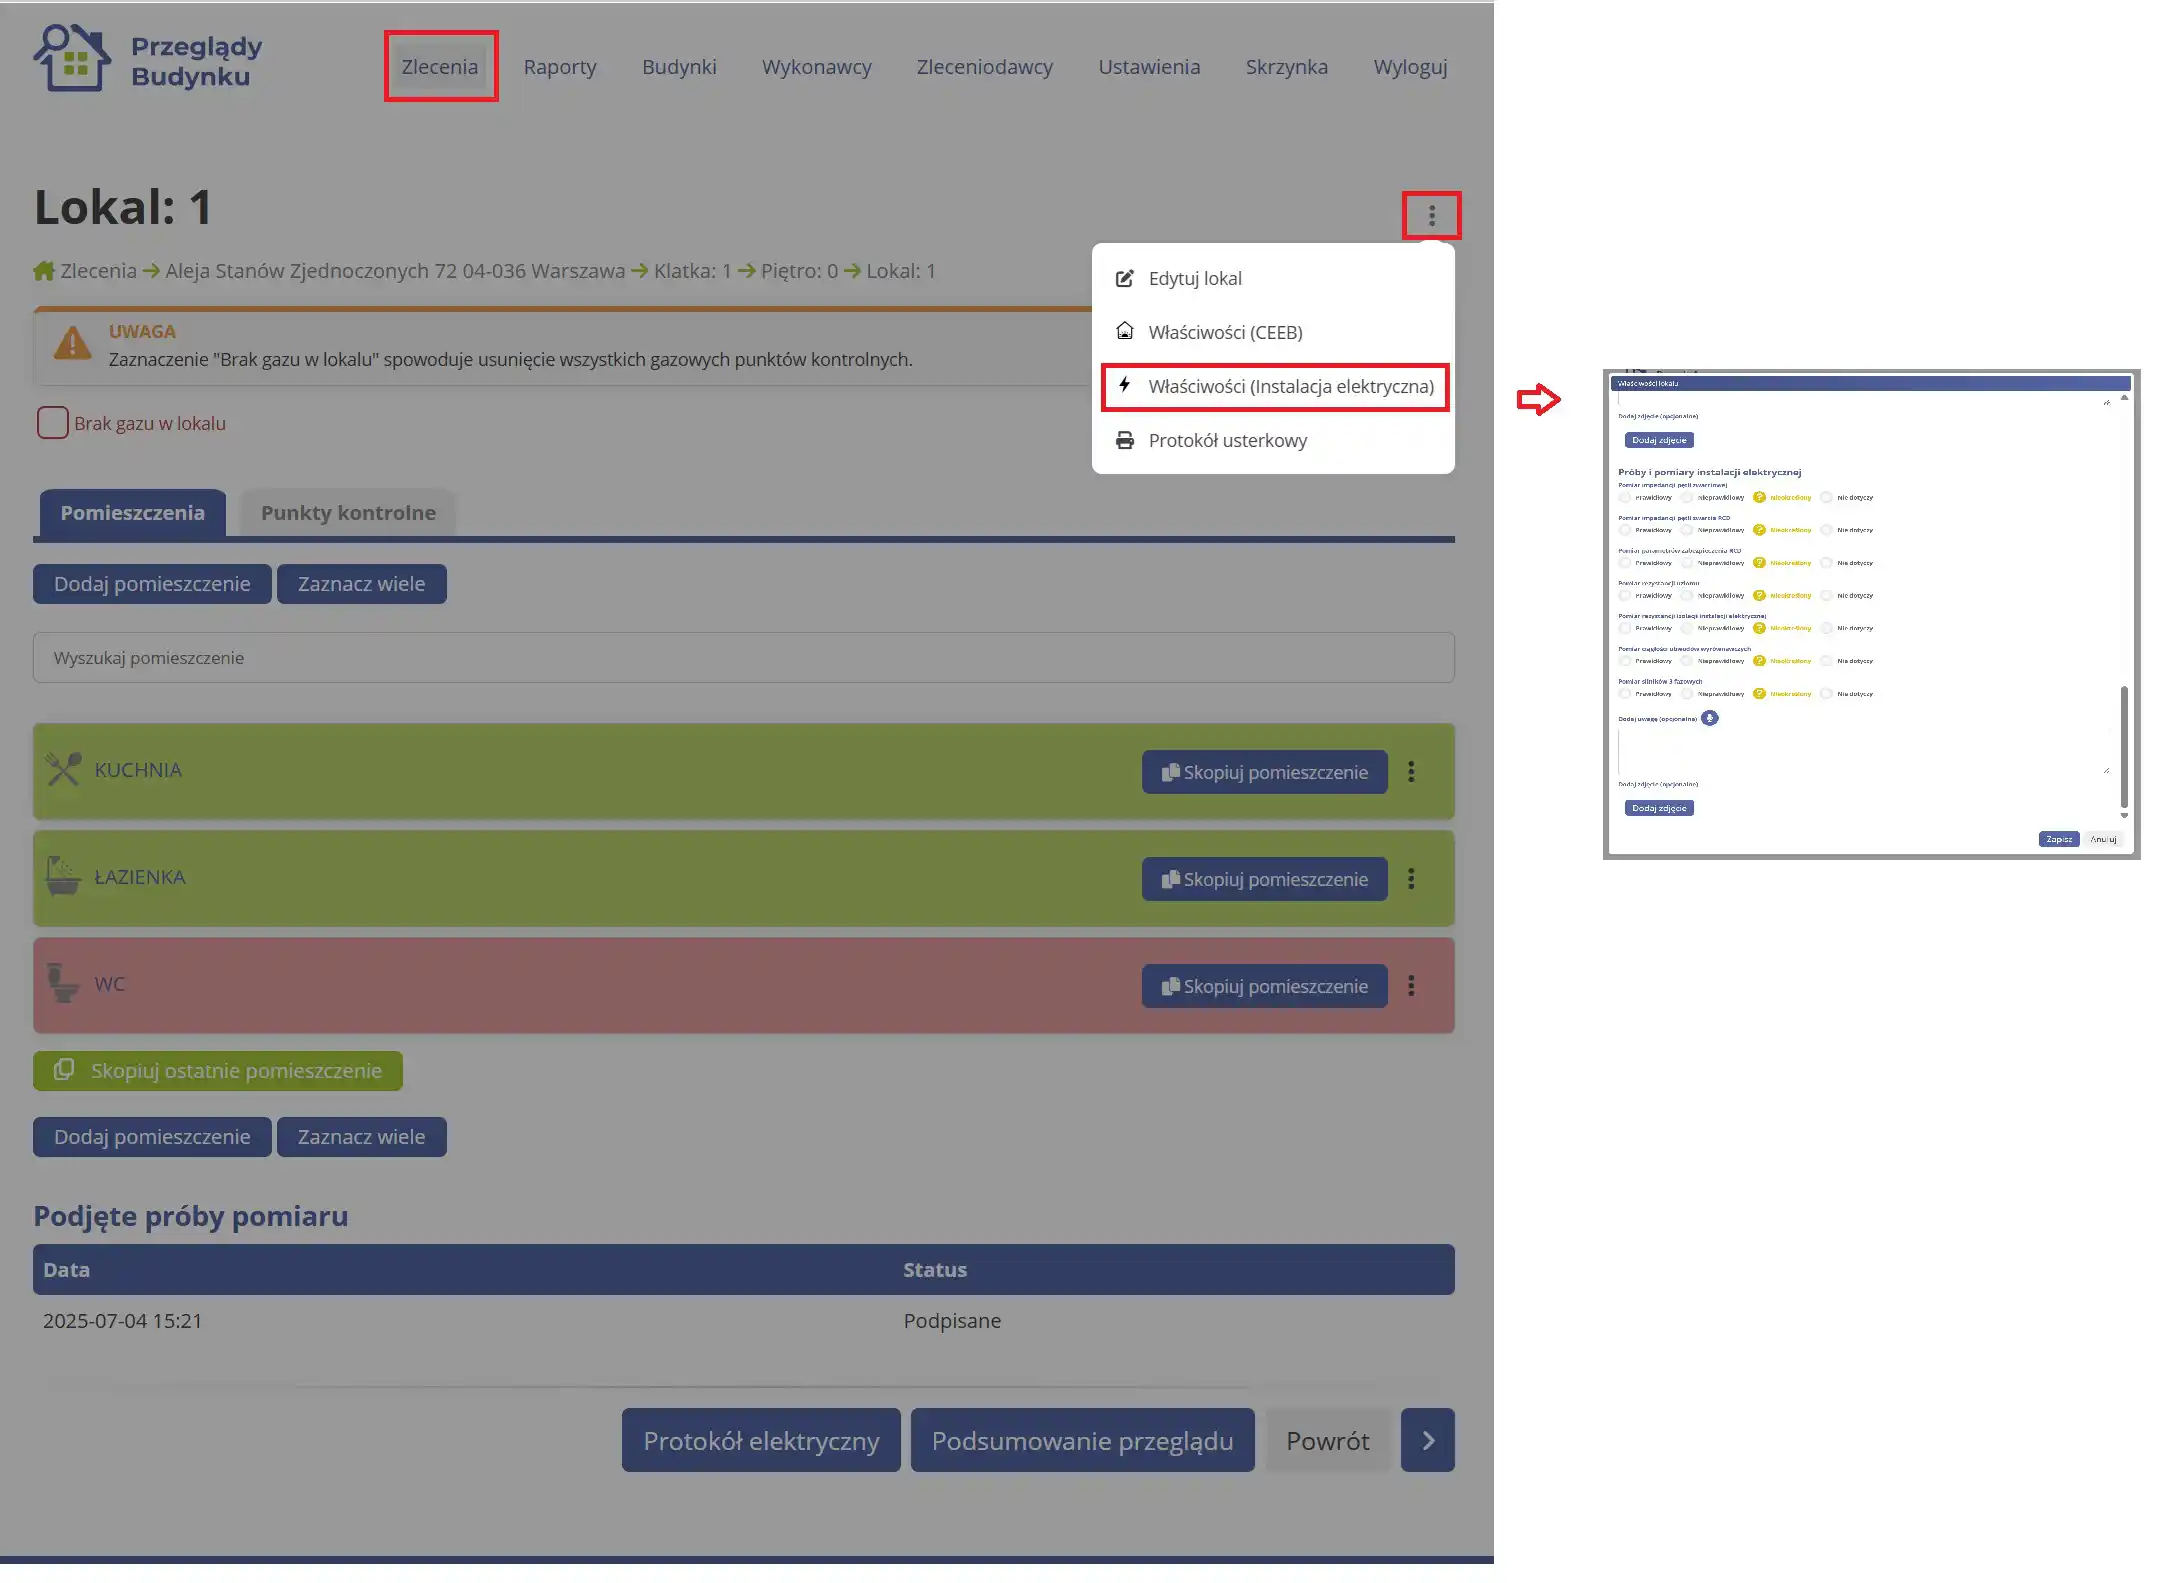The height and width of the screenshot is (1583, 2175).
Task: Select Nieprawidłowy for Pomiar silników 3 fazowych
Action: [1686, 694]
